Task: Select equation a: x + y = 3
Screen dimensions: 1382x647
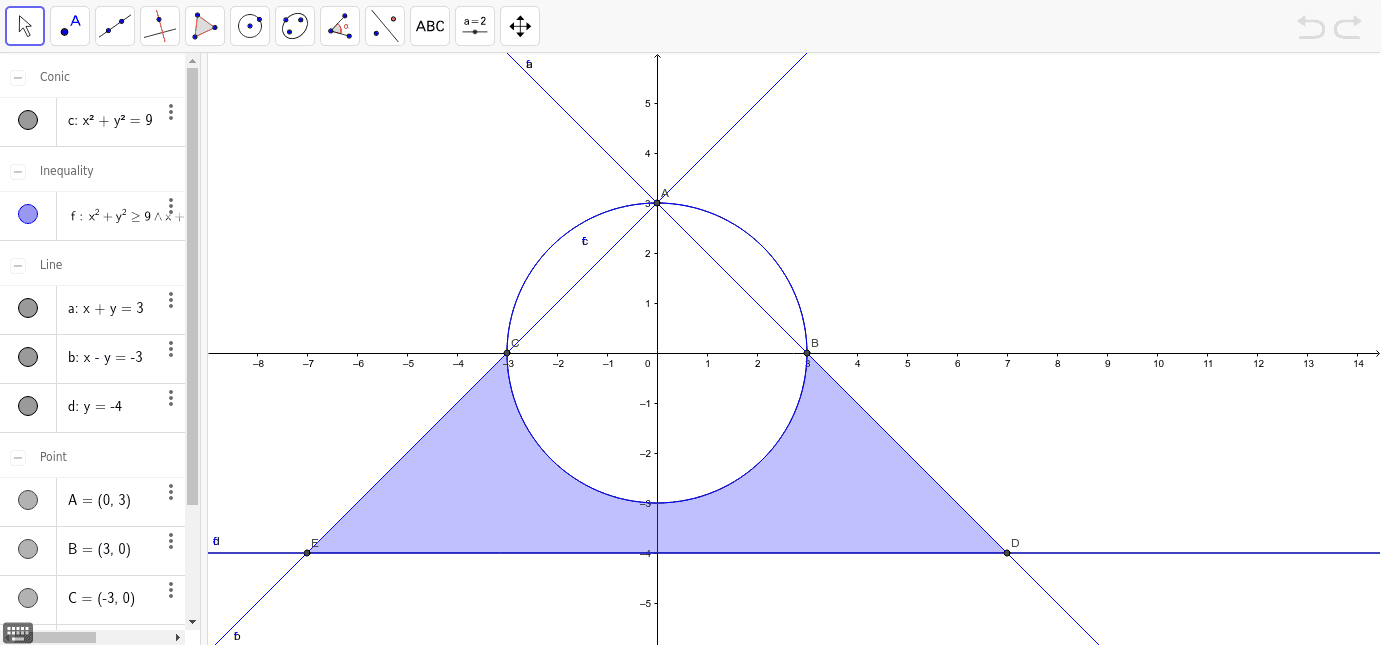Action: click(106, 309)
